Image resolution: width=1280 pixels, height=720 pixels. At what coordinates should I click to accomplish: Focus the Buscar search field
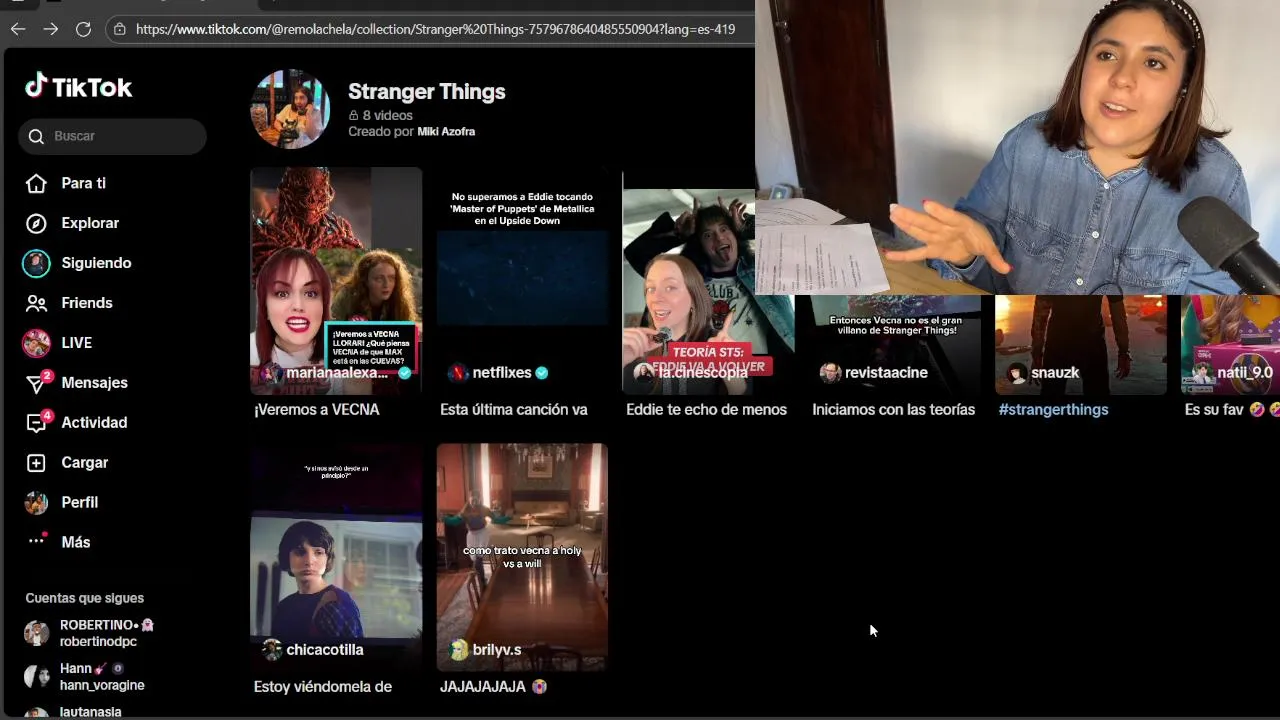[112, 136]
